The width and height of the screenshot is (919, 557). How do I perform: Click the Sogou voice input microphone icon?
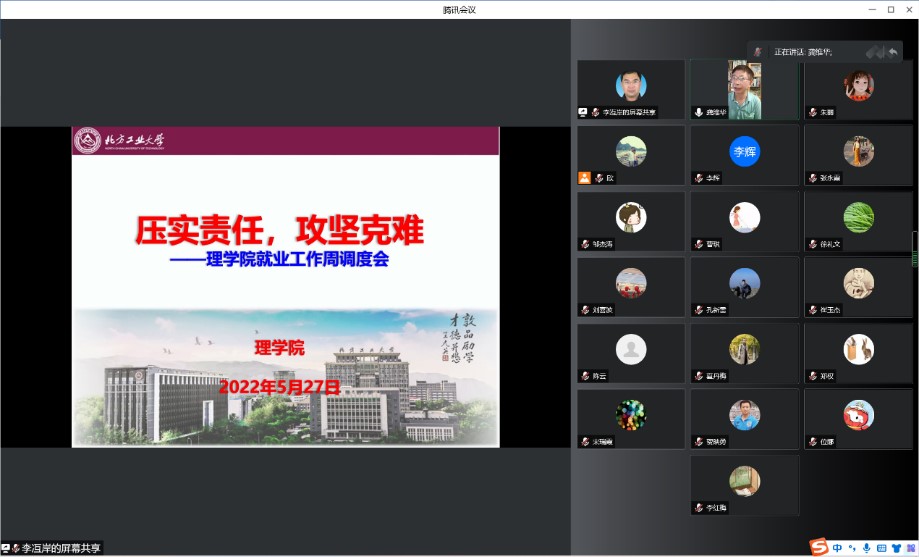click(865, 547)
